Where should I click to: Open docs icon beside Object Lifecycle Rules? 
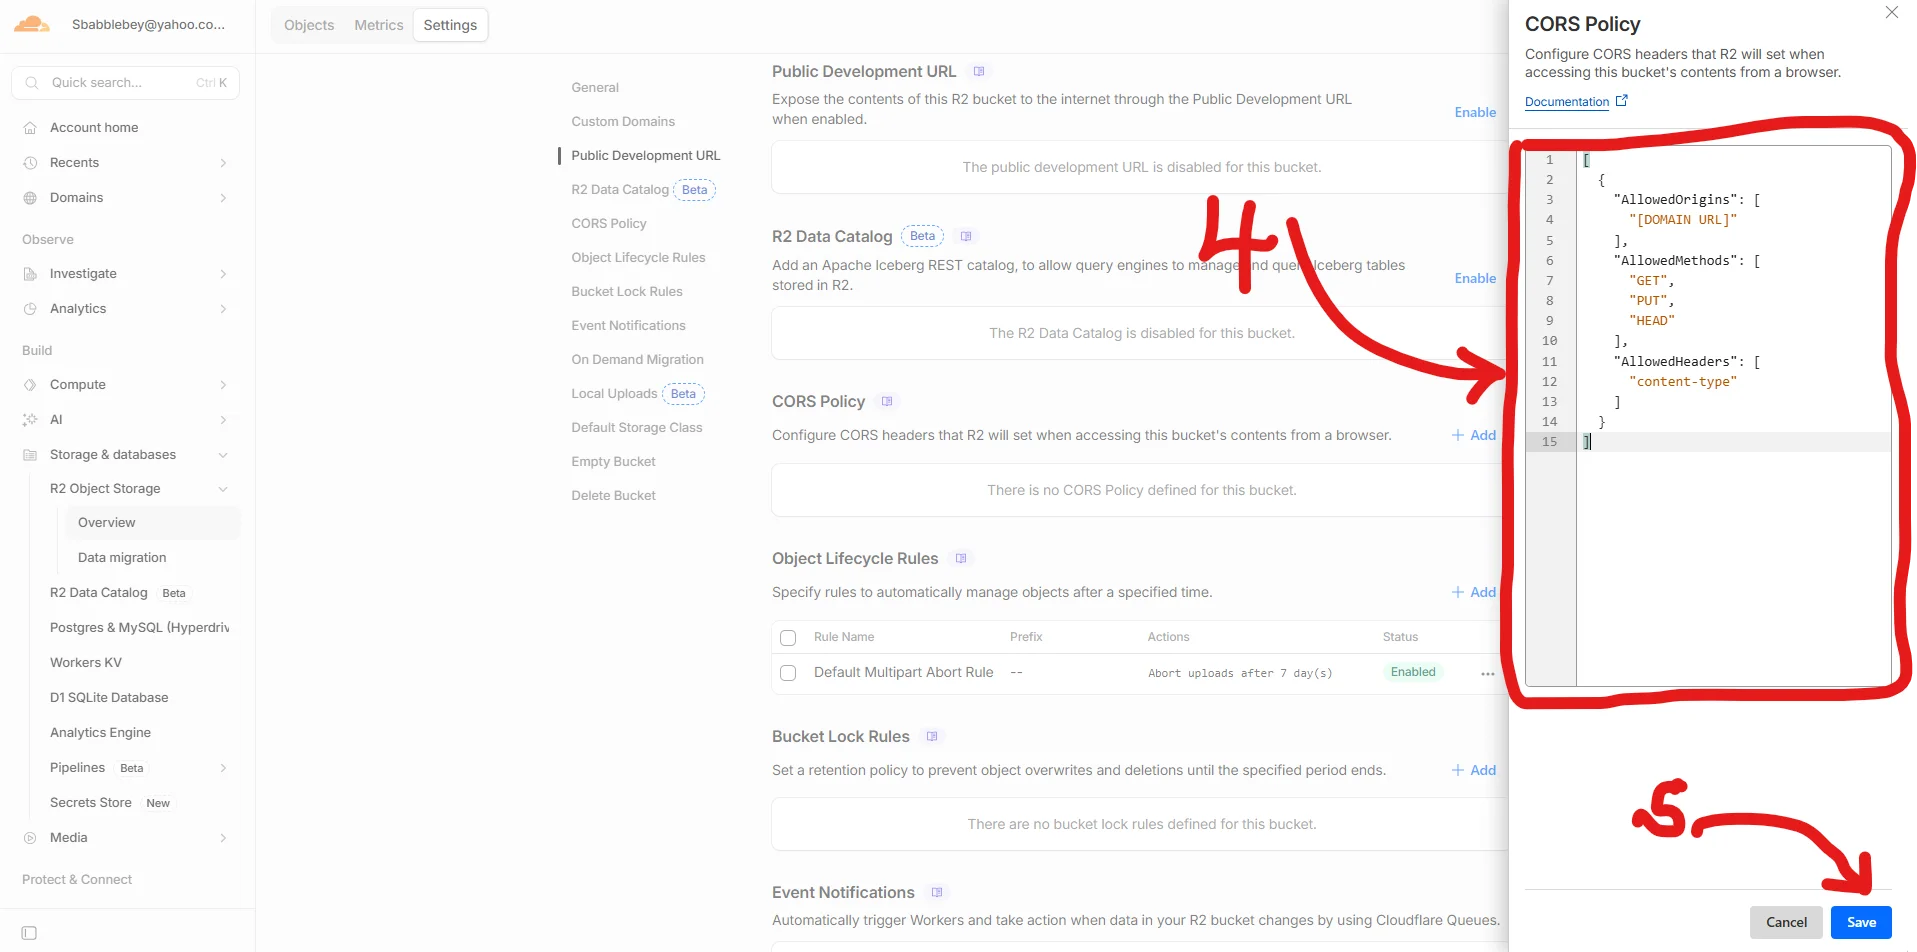961,558
